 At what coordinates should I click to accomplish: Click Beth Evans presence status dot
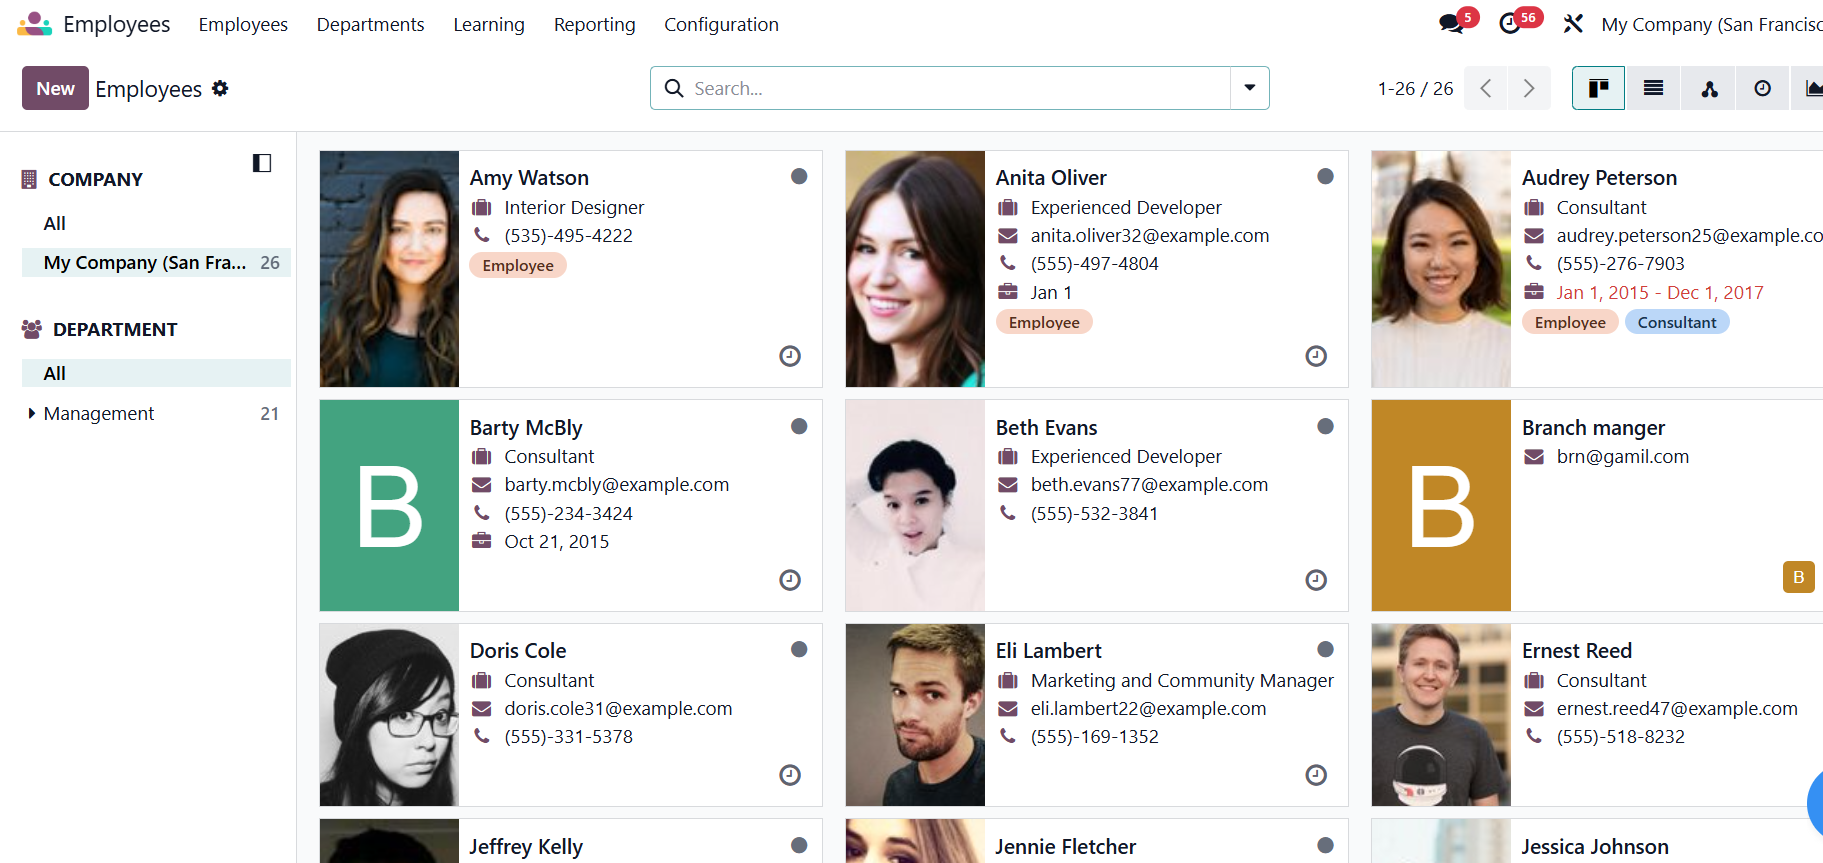pos(1325,426)
